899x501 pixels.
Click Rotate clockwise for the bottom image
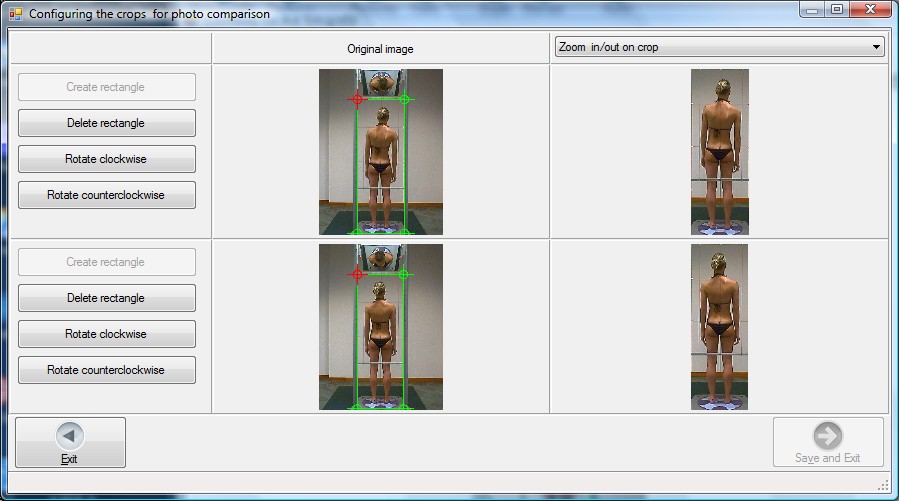tap(107, 334)
